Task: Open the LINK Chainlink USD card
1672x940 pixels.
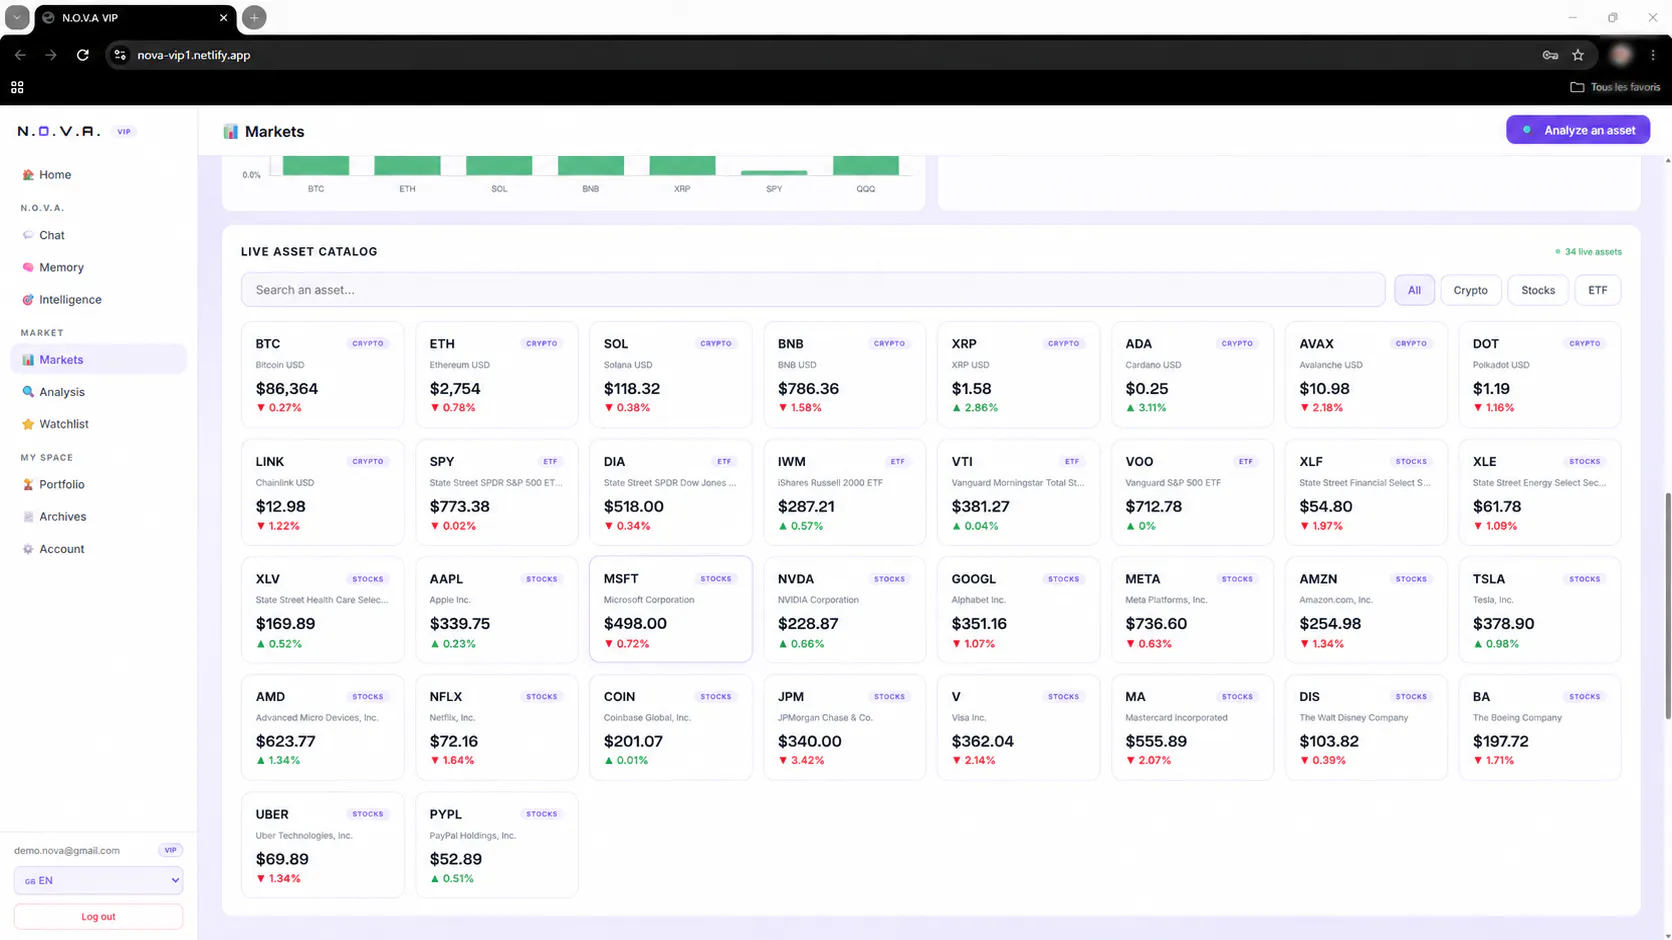Action: (x=323, y=492)
